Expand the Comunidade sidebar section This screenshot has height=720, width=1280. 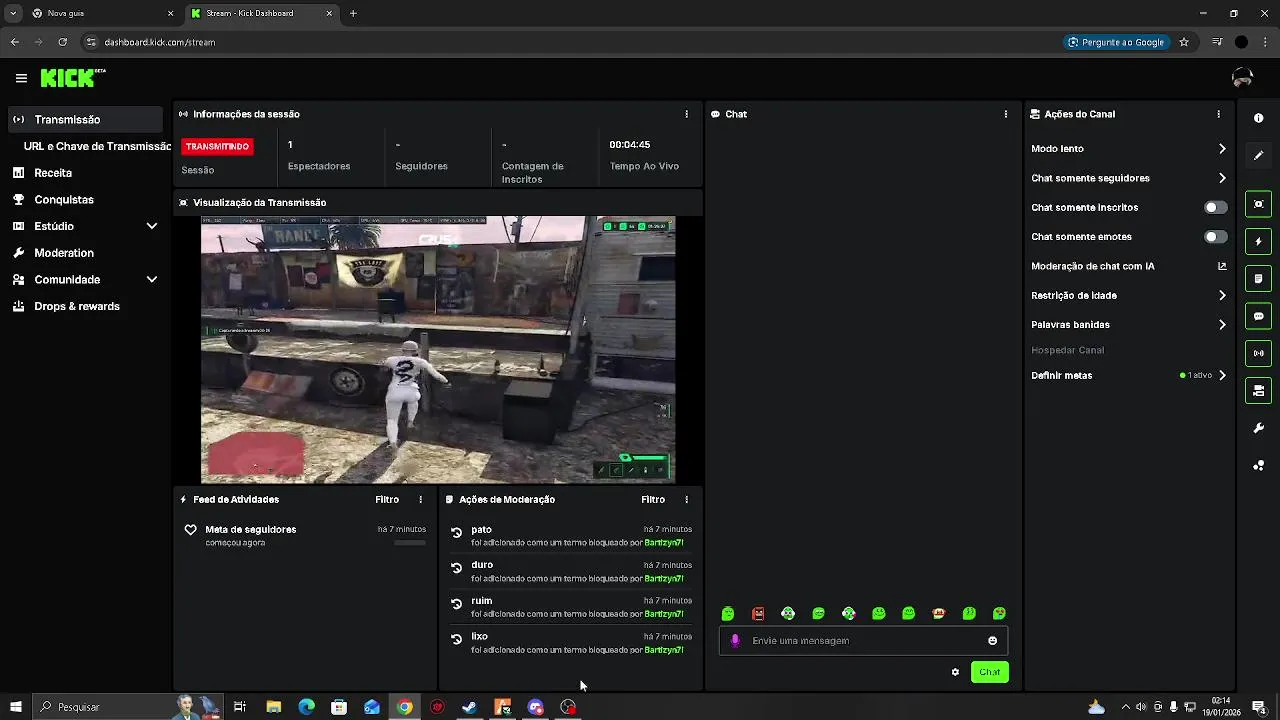point(152,280)
